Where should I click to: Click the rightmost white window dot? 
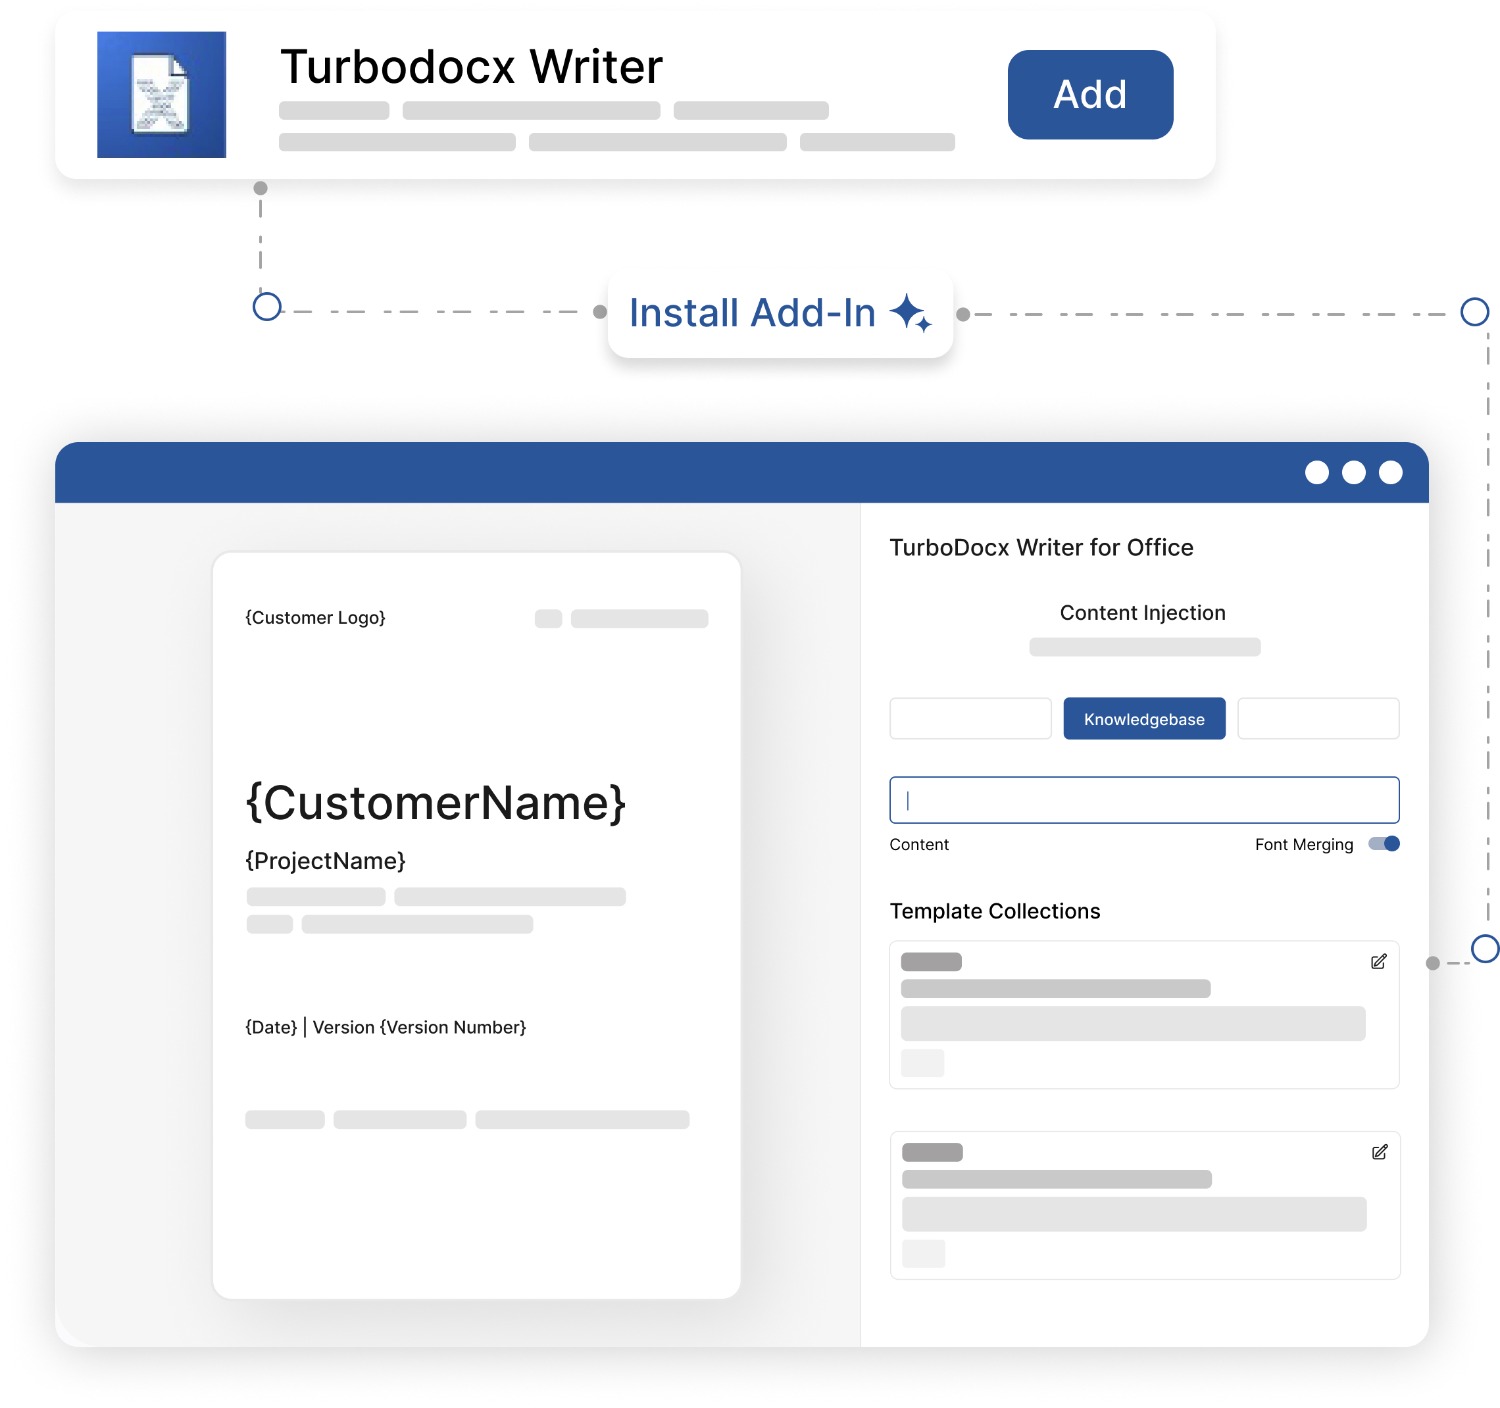[x=1391, y=473]
